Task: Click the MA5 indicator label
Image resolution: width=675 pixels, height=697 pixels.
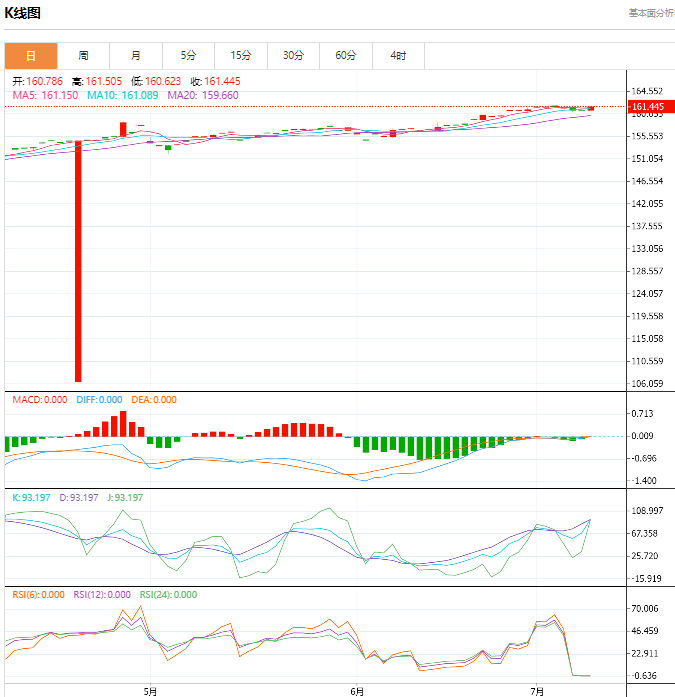Action: (45, 95)
